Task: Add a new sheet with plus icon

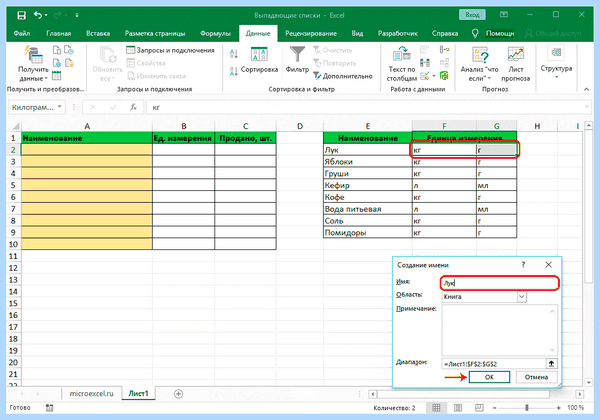Action: pyautogui.click(x=178, y=394)
